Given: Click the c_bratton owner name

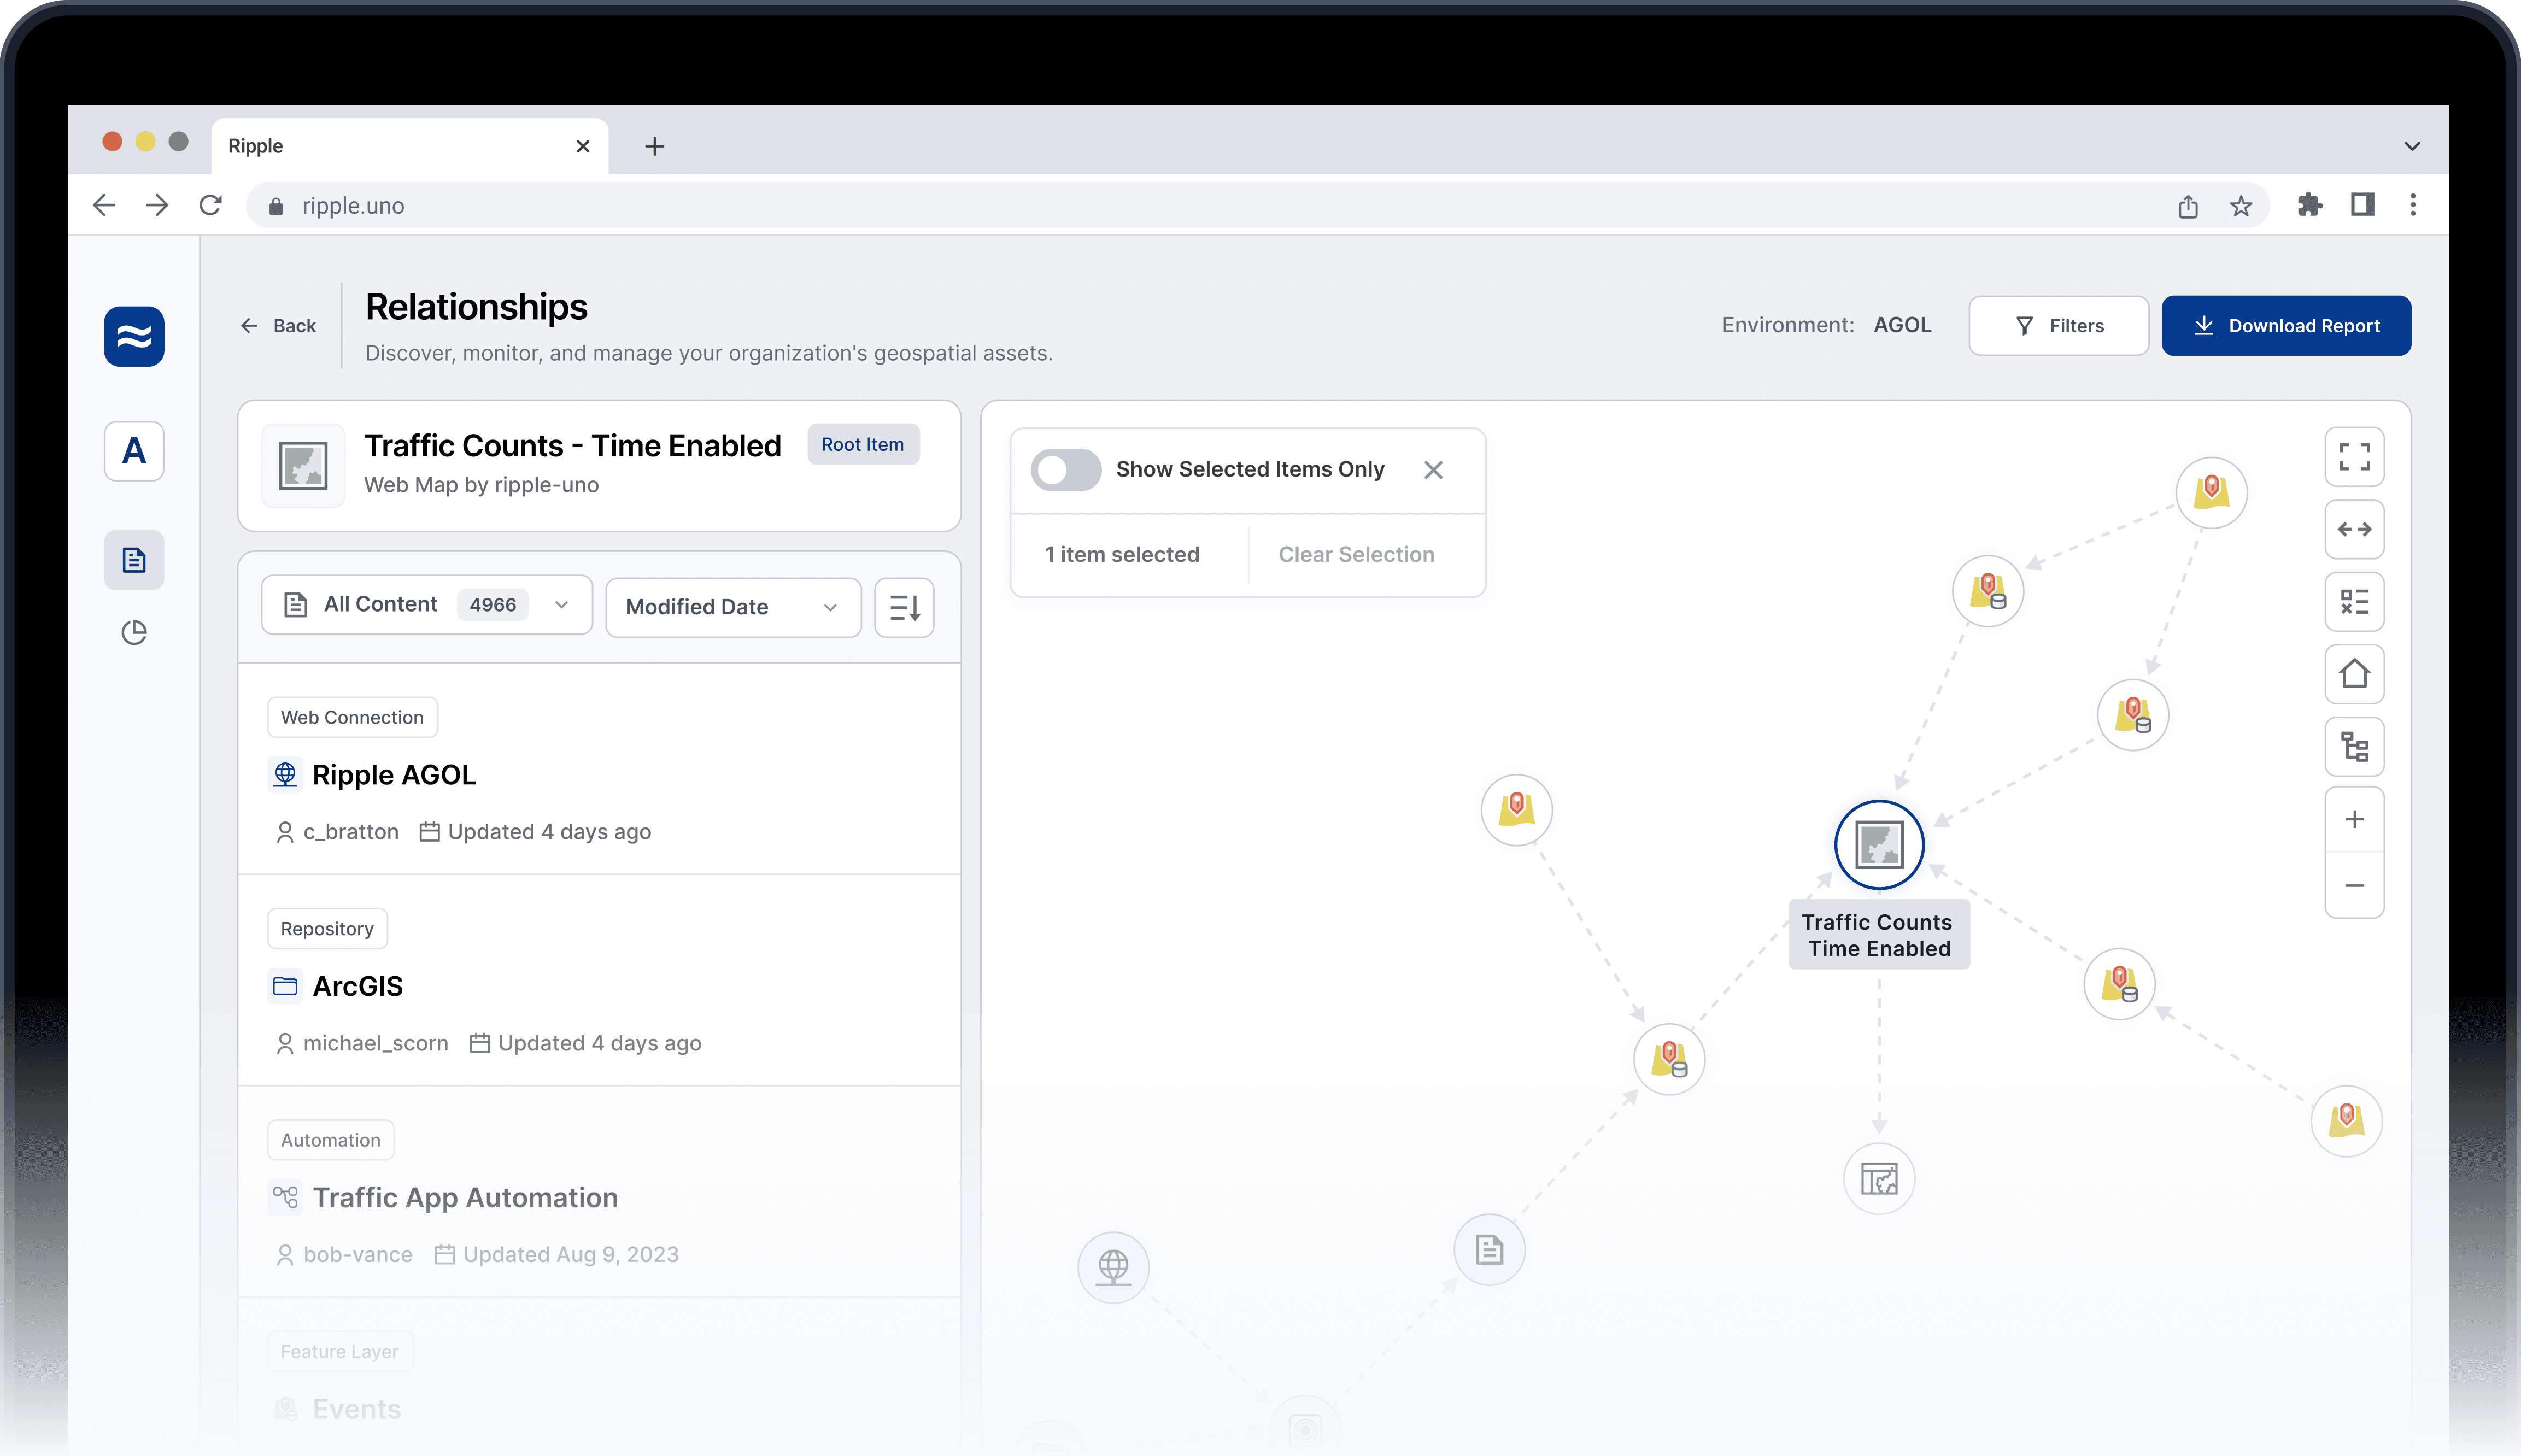Looking at the screenshot, I should click(x=350, y=832).
